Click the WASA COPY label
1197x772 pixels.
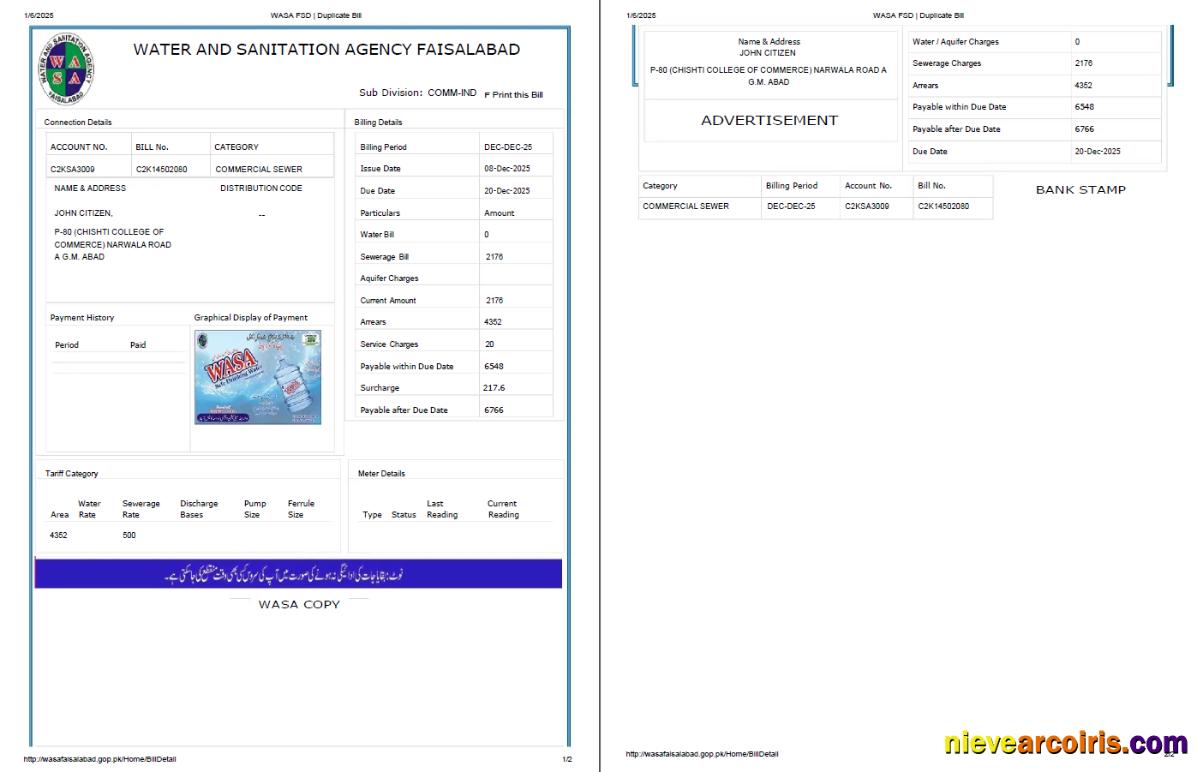(x=299, y=604)
